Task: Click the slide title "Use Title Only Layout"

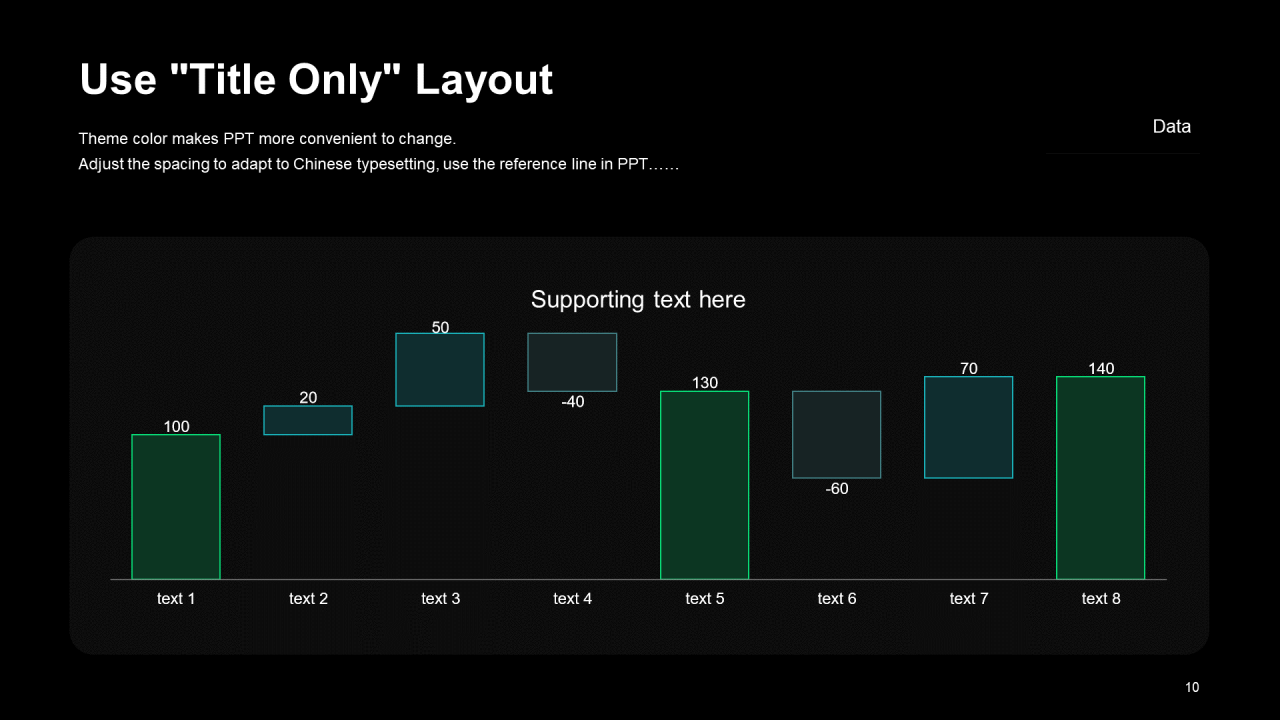Action: pos(315,80)
